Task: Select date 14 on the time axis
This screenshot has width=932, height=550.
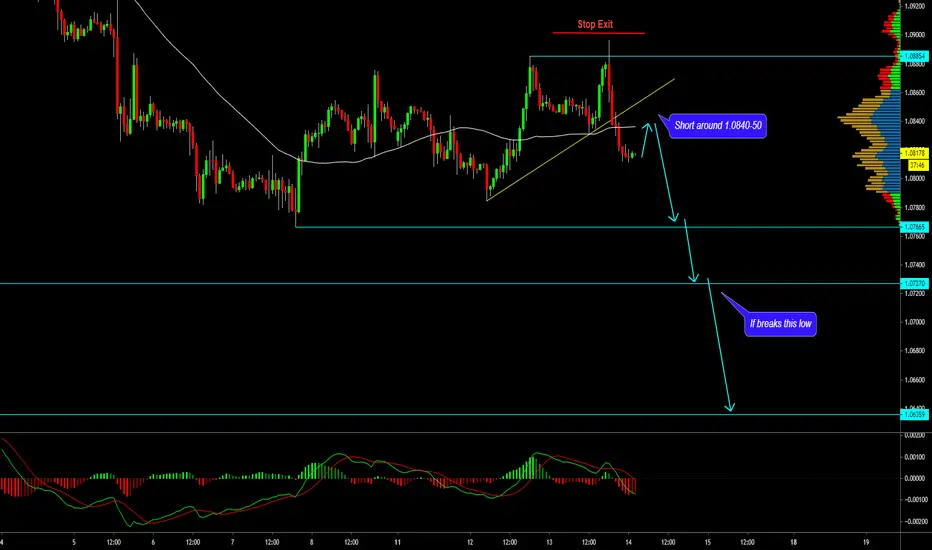Action: click(628, 542)
